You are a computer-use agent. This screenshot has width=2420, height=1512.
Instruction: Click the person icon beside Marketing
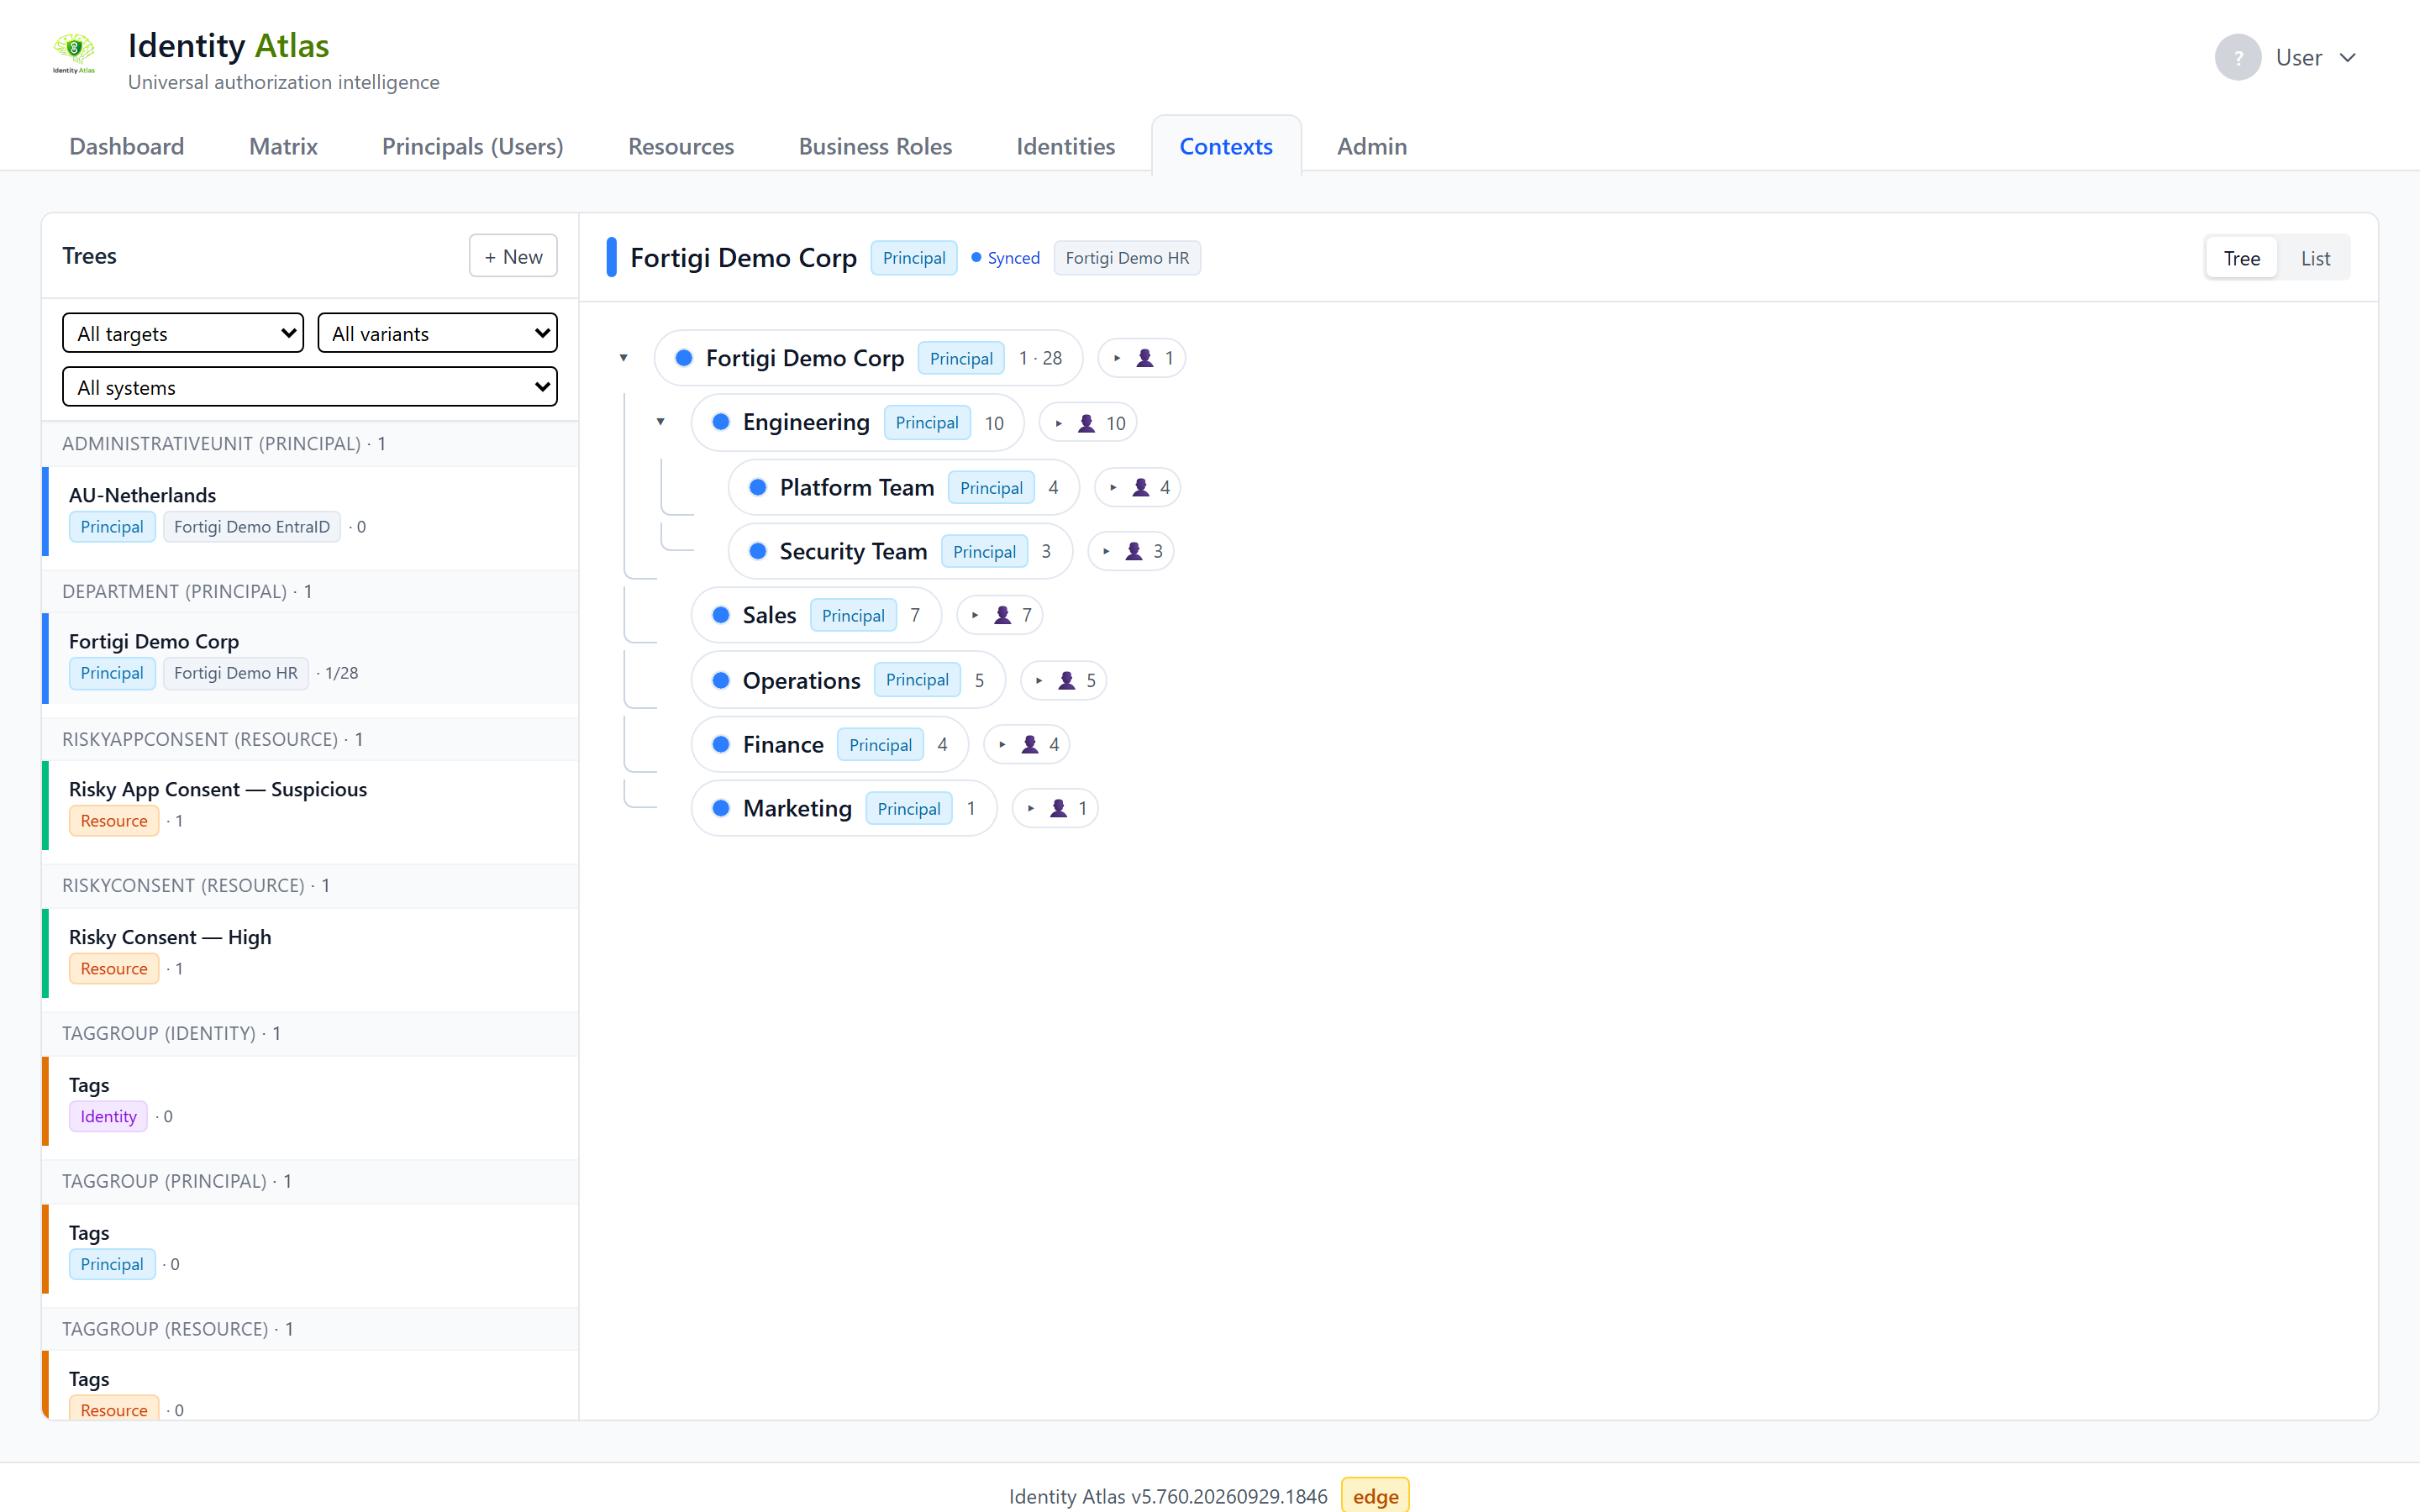pos(1058,808)
